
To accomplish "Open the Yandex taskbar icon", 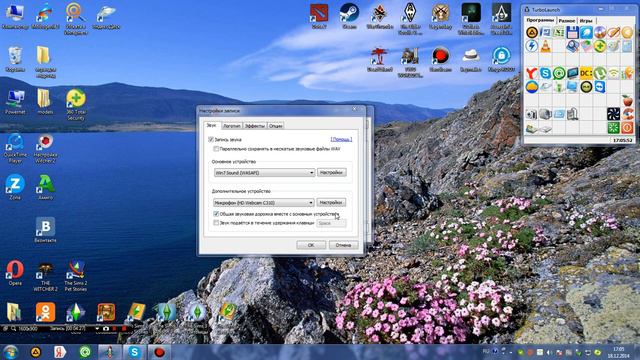I will 60,352.
